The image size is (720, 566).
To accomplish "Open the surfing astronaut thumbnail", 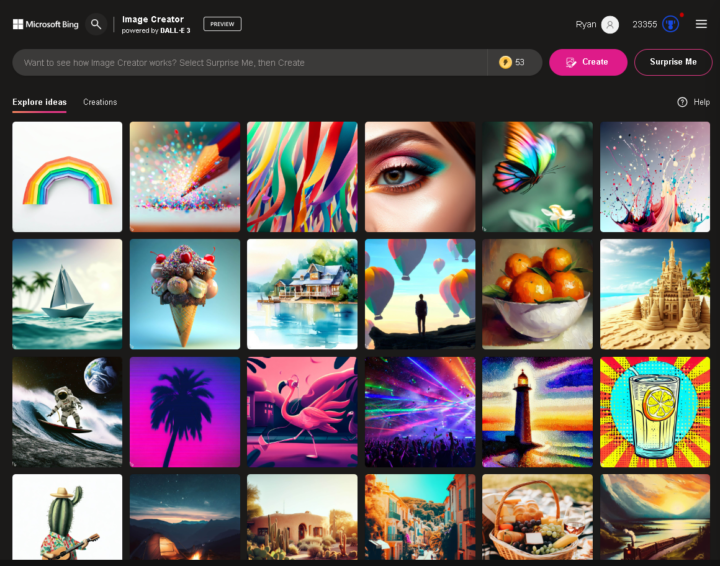I will pos(67,412).
